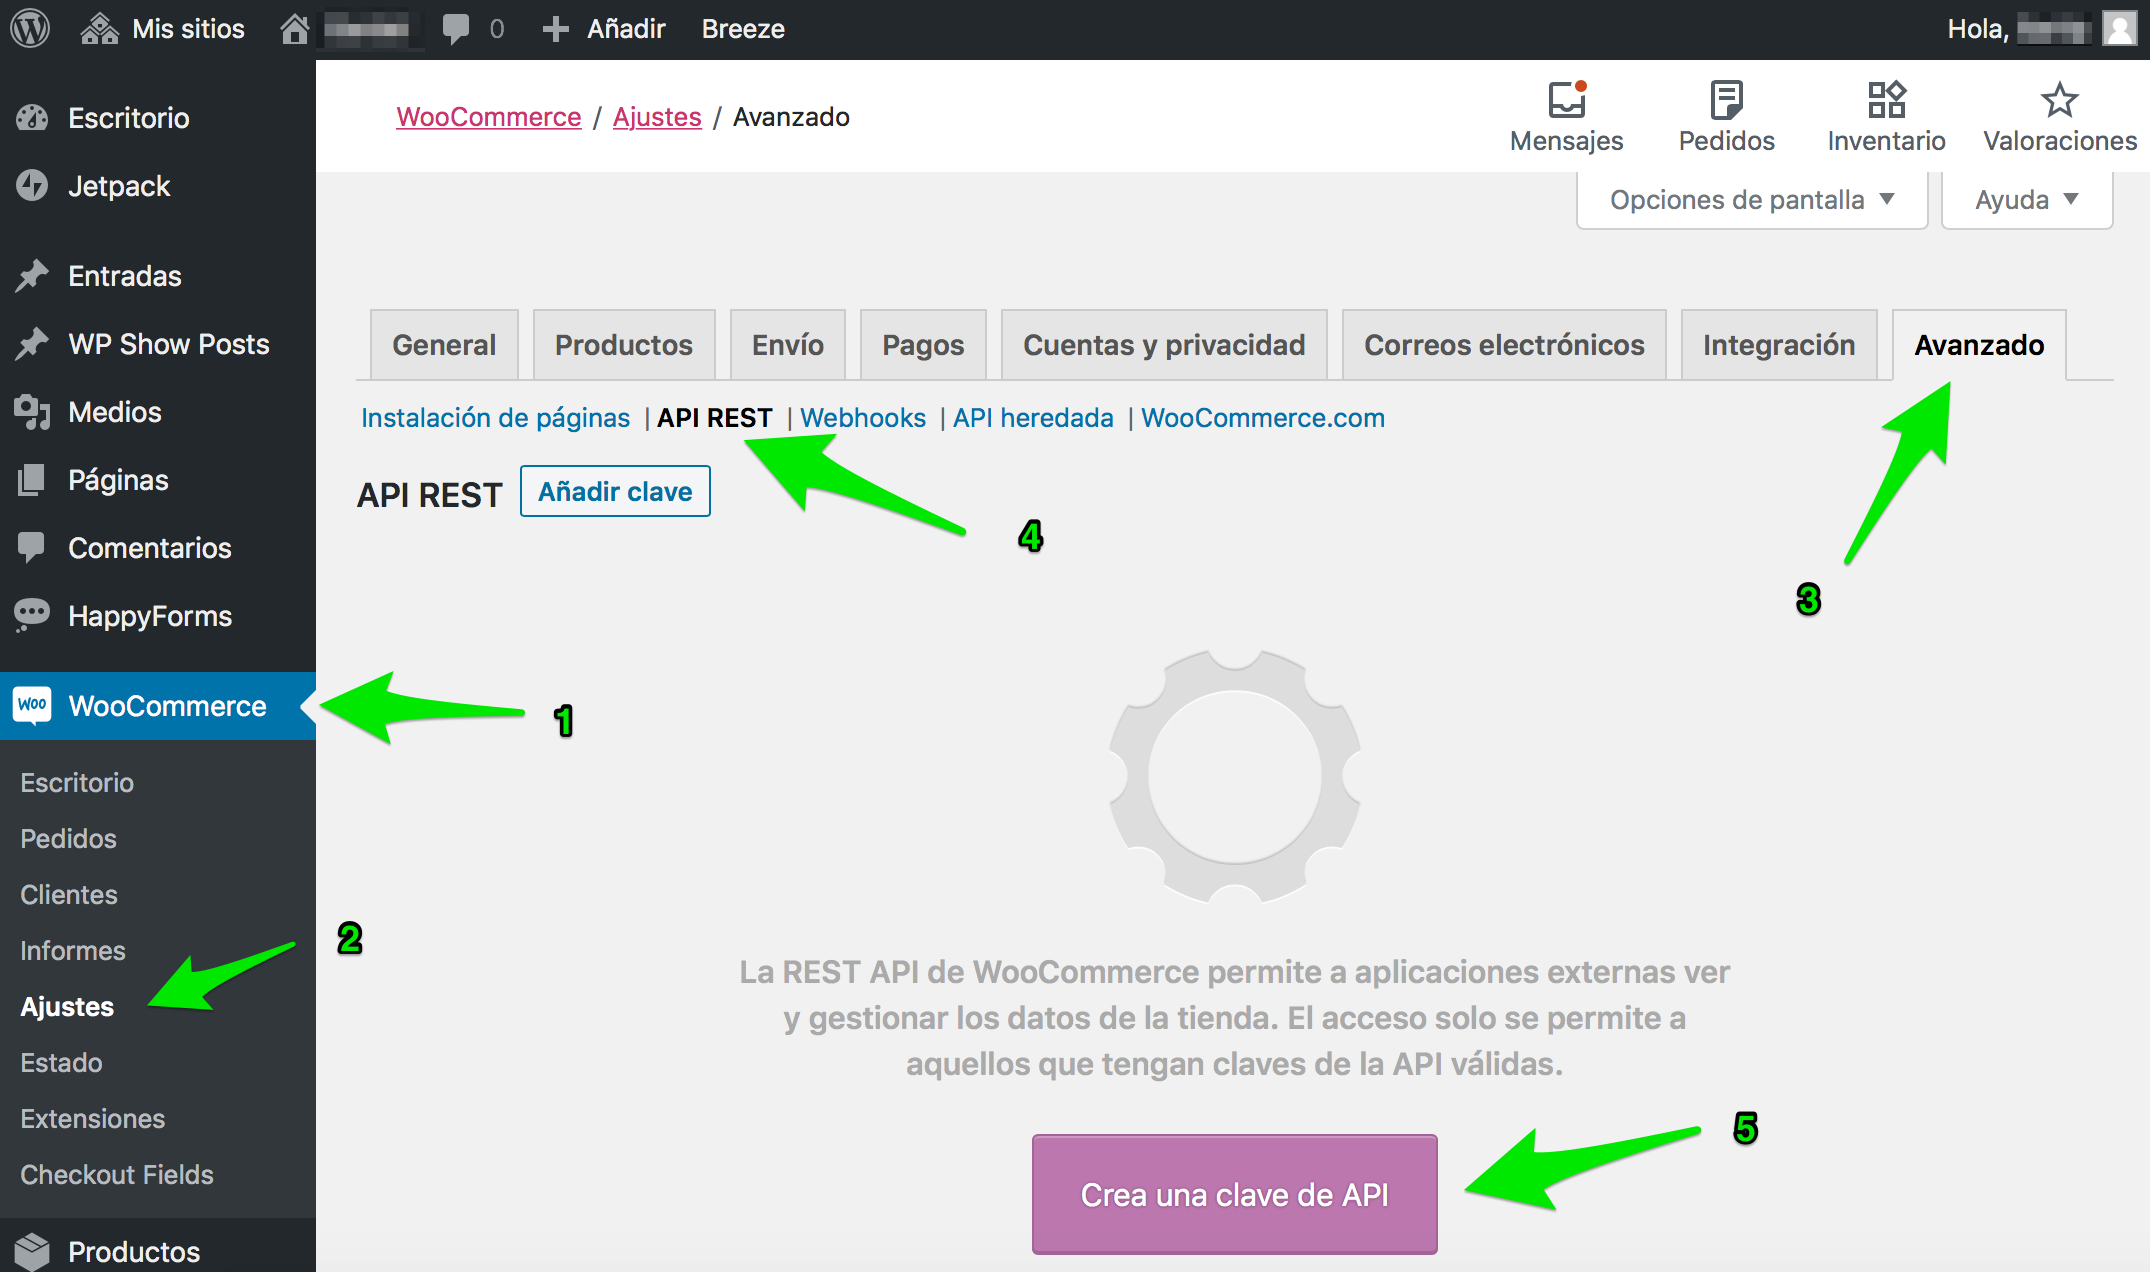This screenshot has width=2150, height=1272.
Task: Click WooCommerce breadcrumb link
Action: click(x=488, y=117)
